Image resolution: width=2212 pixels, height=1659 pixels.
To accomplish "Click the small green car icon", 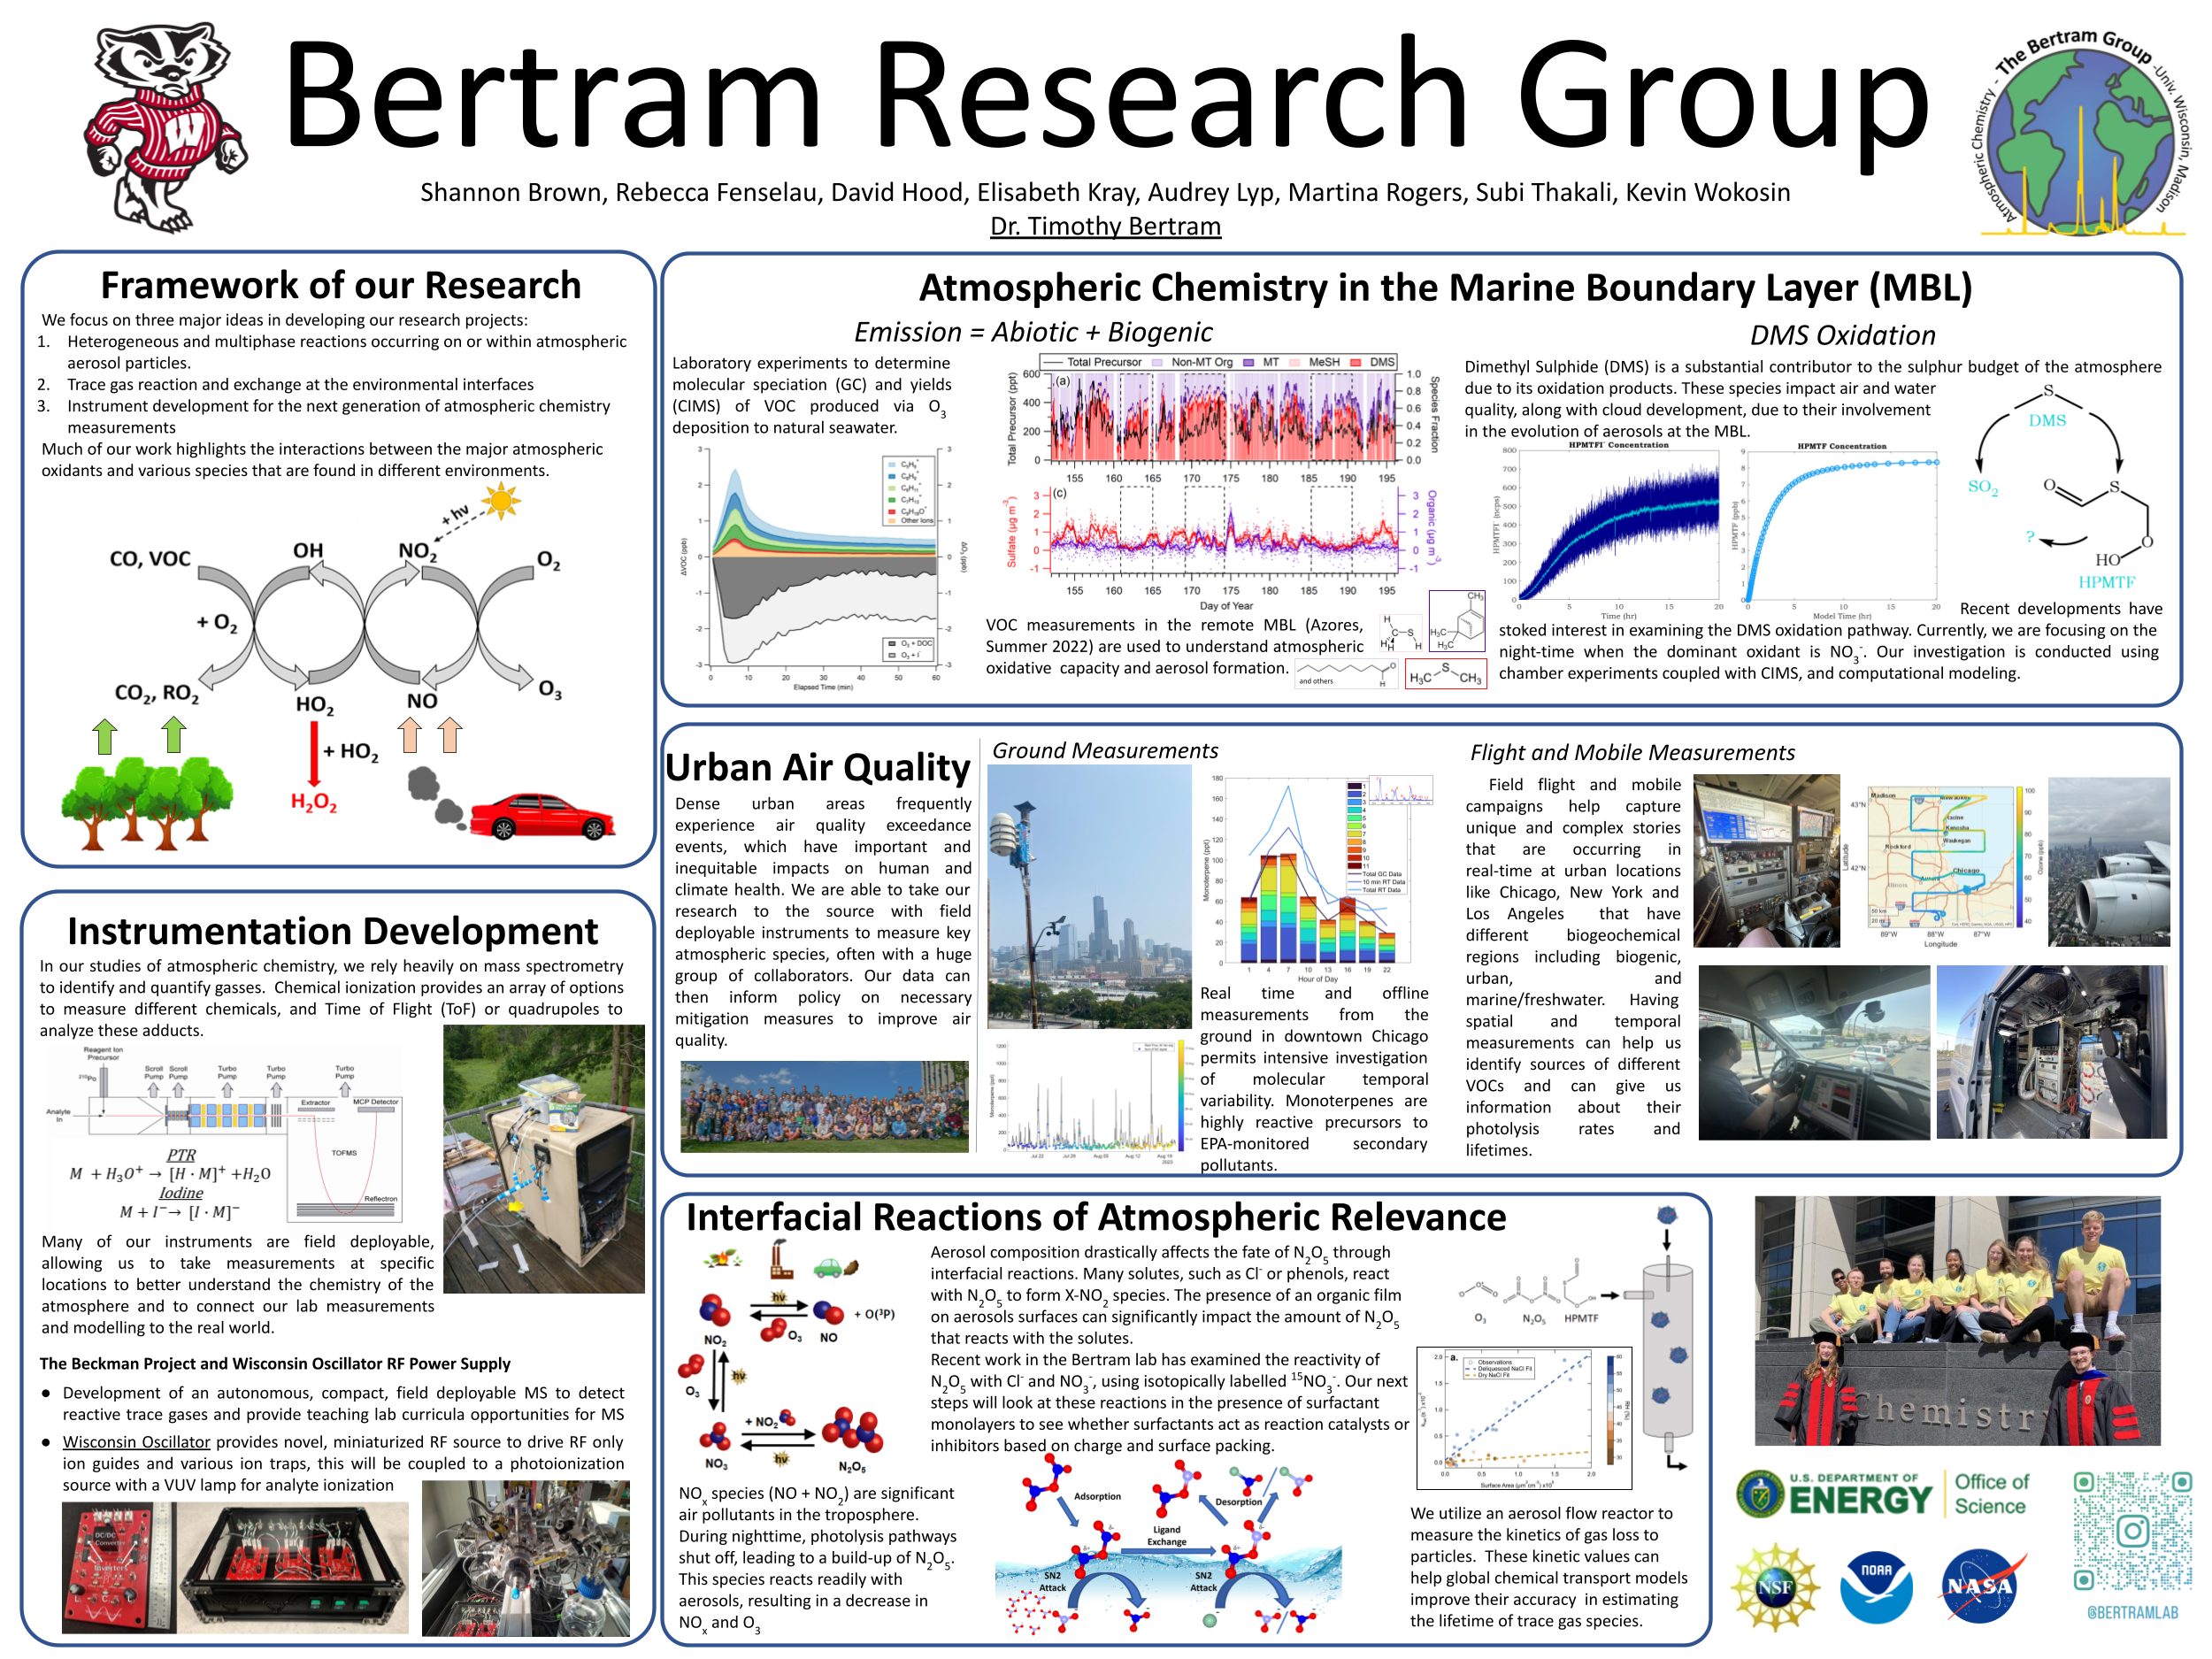I will (836, 1267).
